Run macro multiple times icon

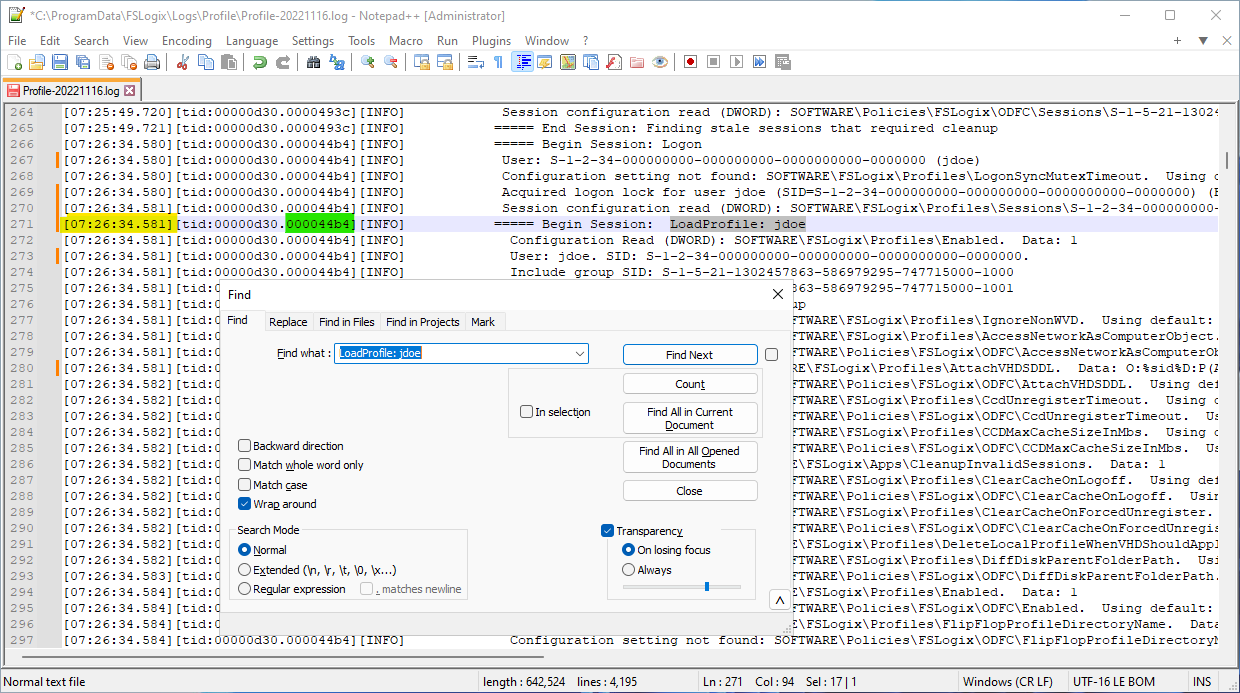(x=759, y=62)
